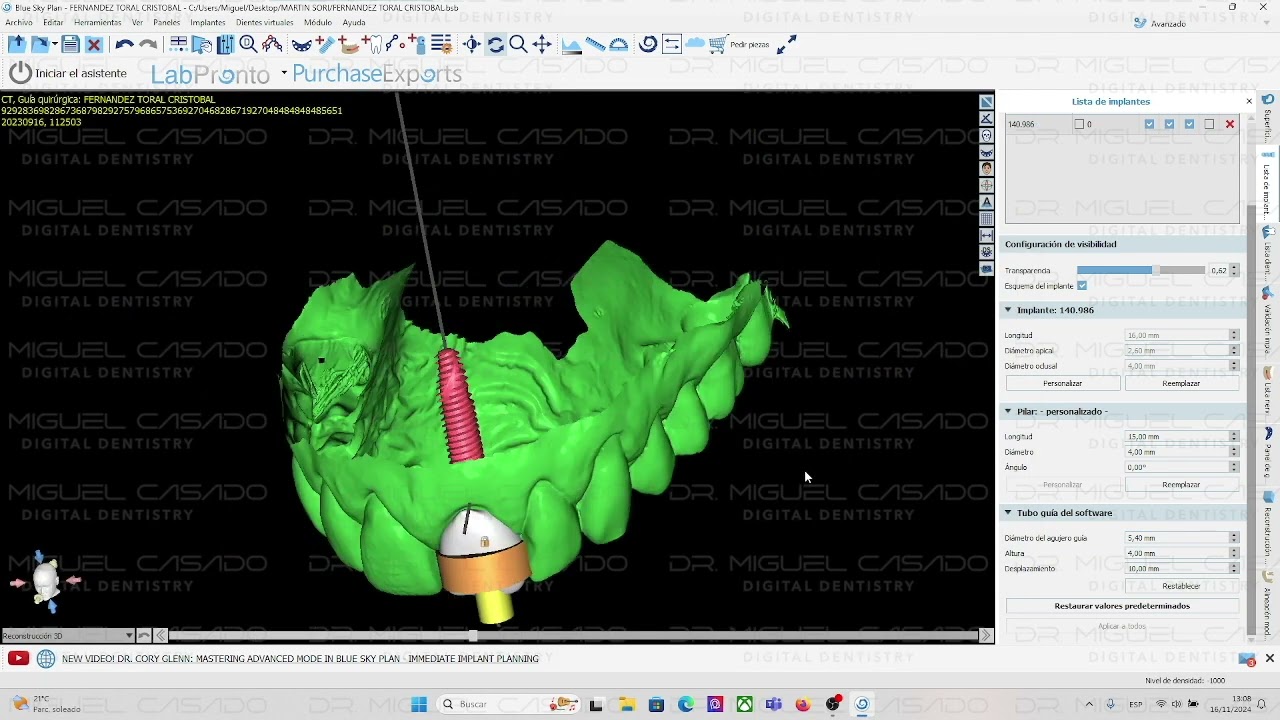Open the Dientes virtuales menu
Image resolution: width=1280 pixels, height=720 pixels.
click(265, 22)
